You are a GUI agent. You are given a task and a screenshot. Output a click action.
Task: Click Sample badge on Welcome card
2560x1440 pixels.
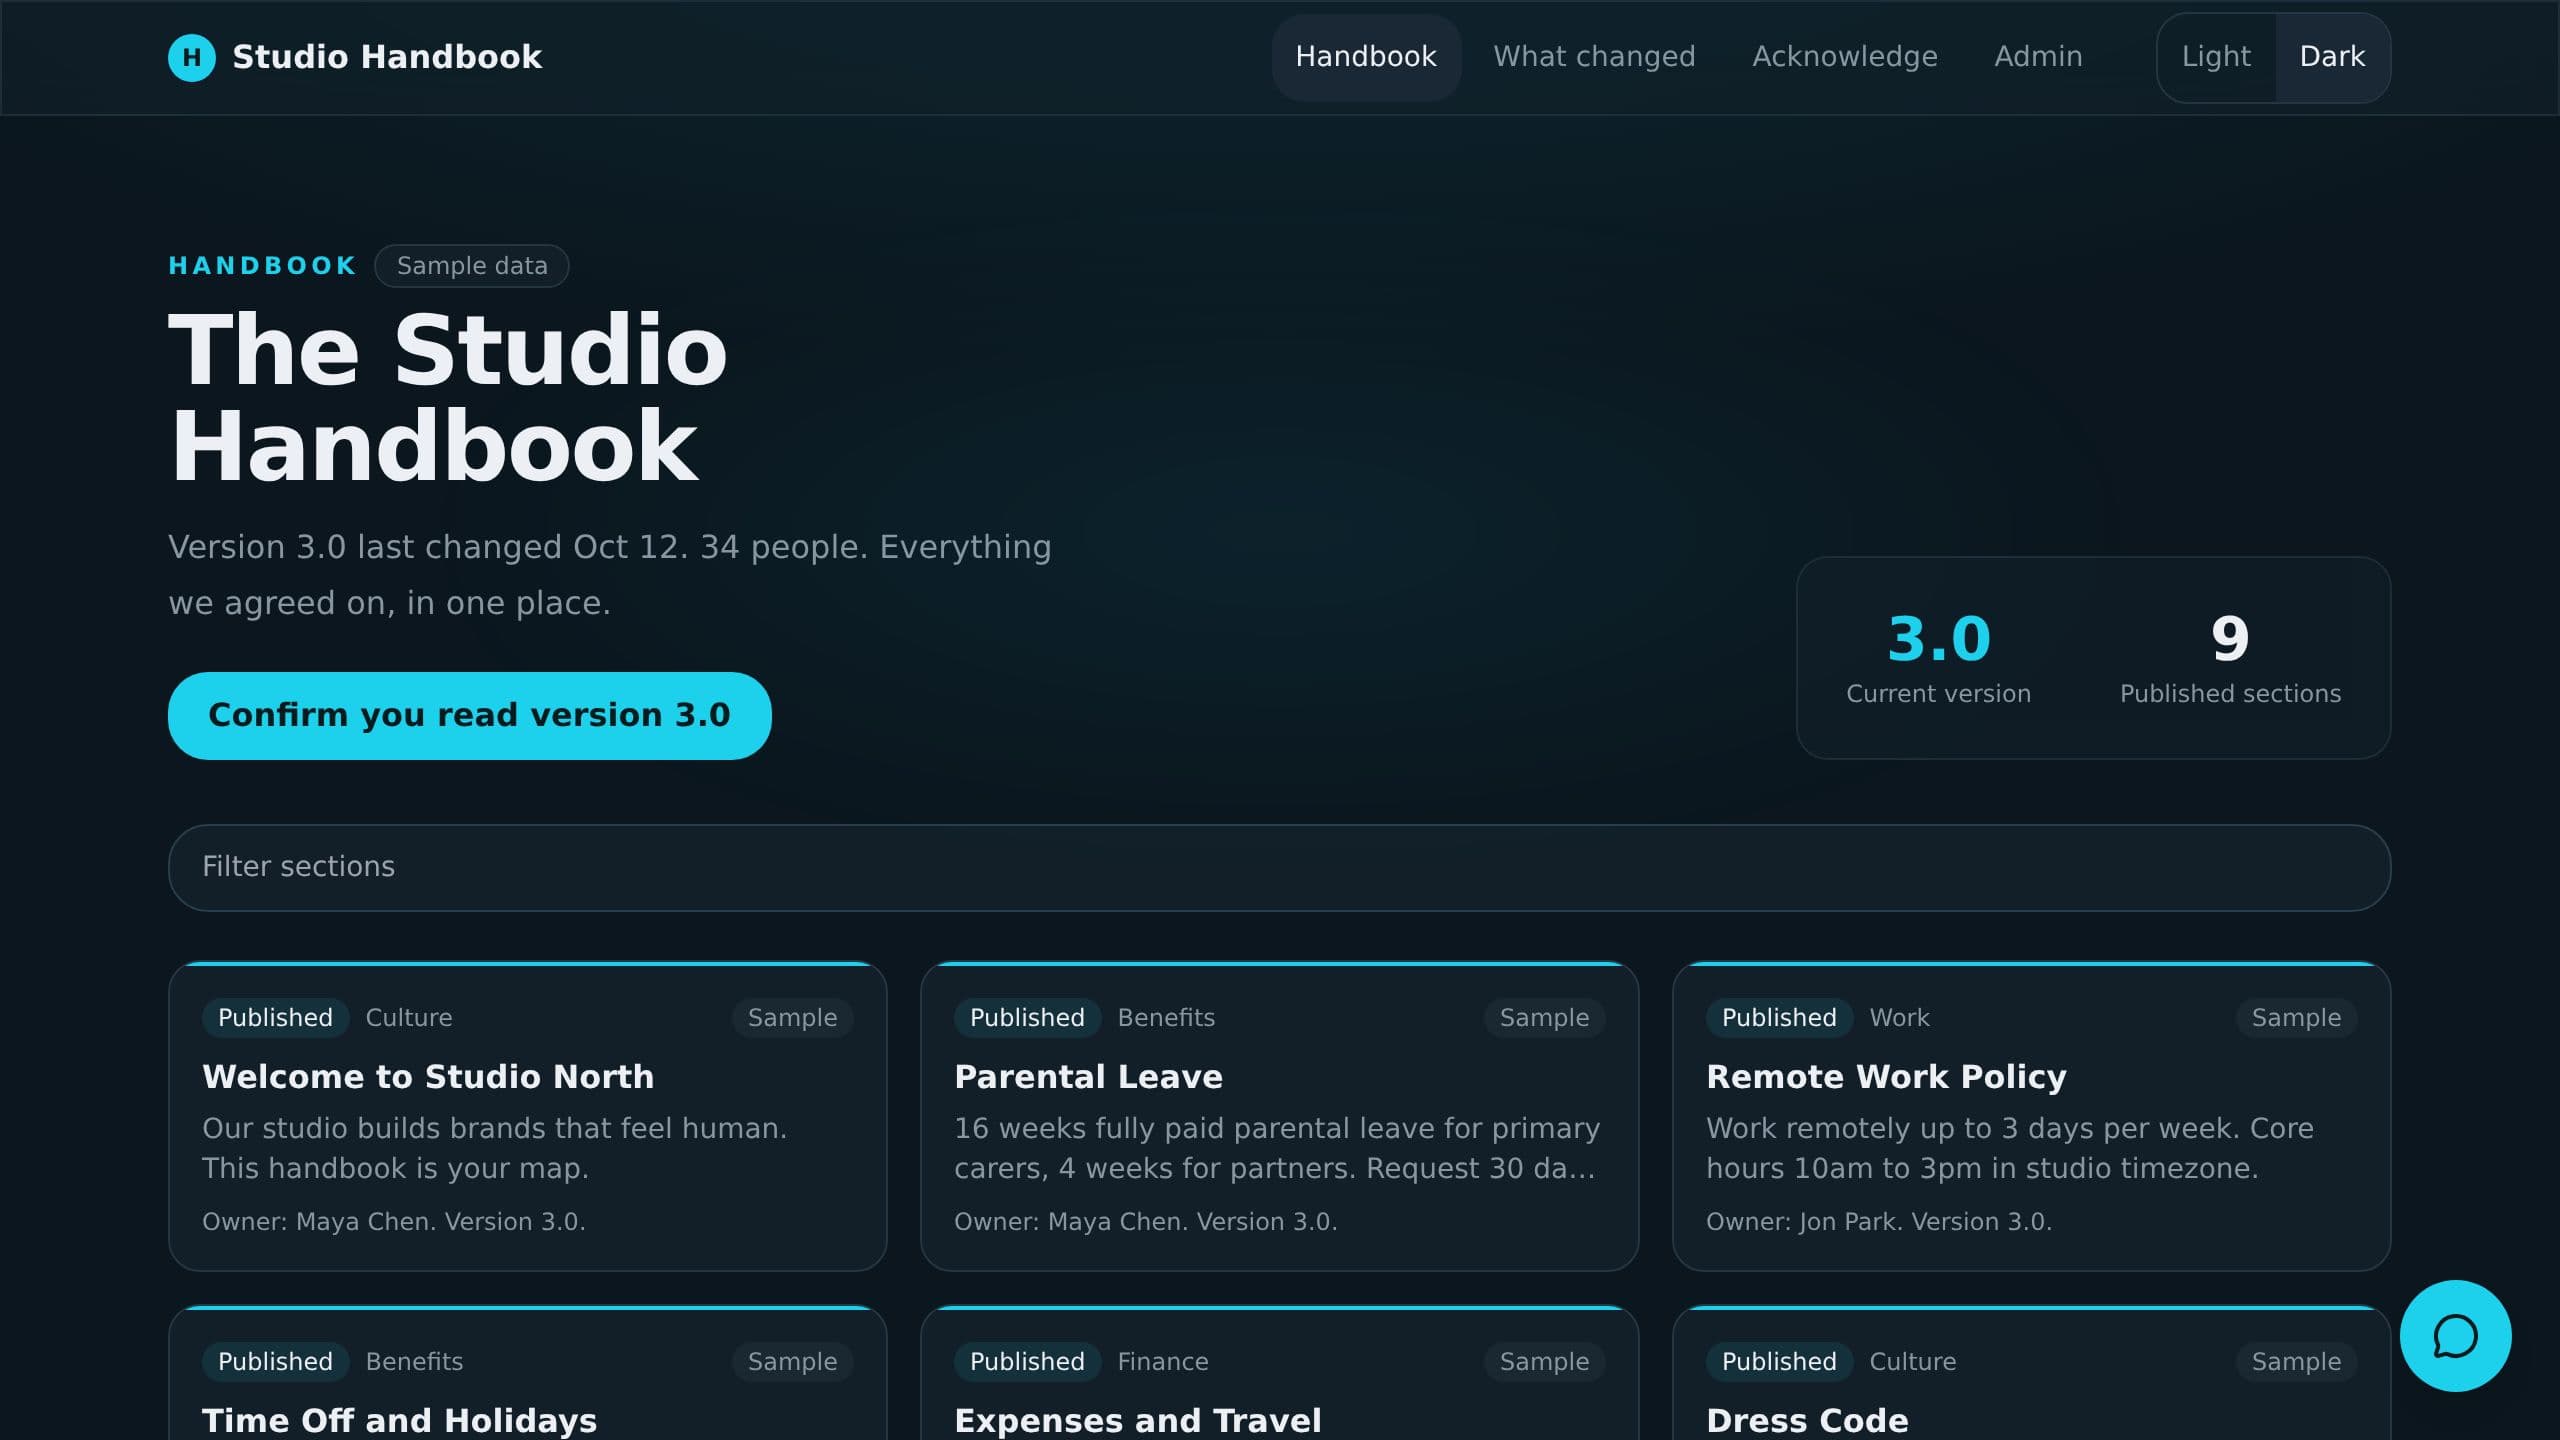coord(792,1017)
